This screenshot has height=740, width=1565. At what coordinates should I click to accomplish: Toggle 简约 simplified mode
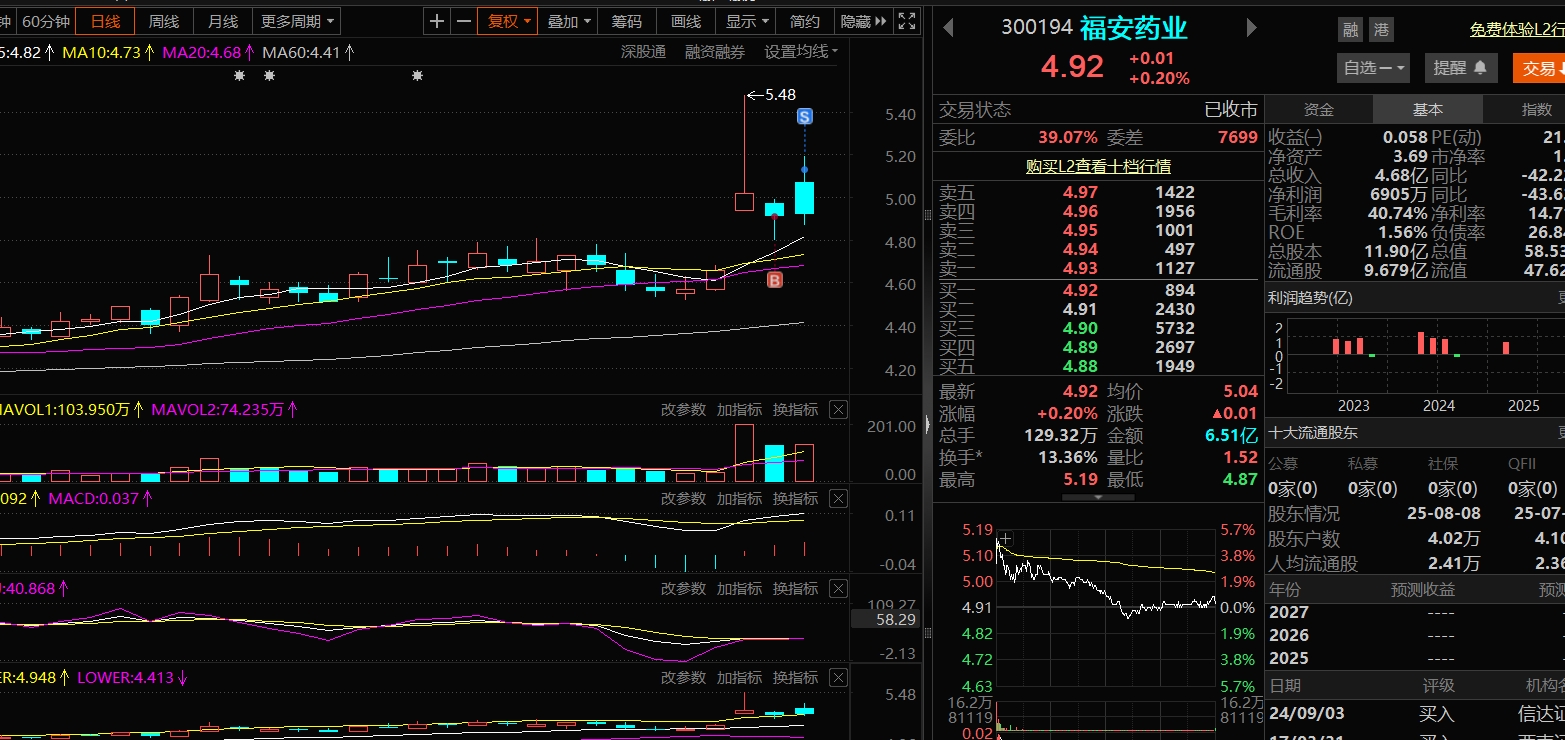[805, 21]
